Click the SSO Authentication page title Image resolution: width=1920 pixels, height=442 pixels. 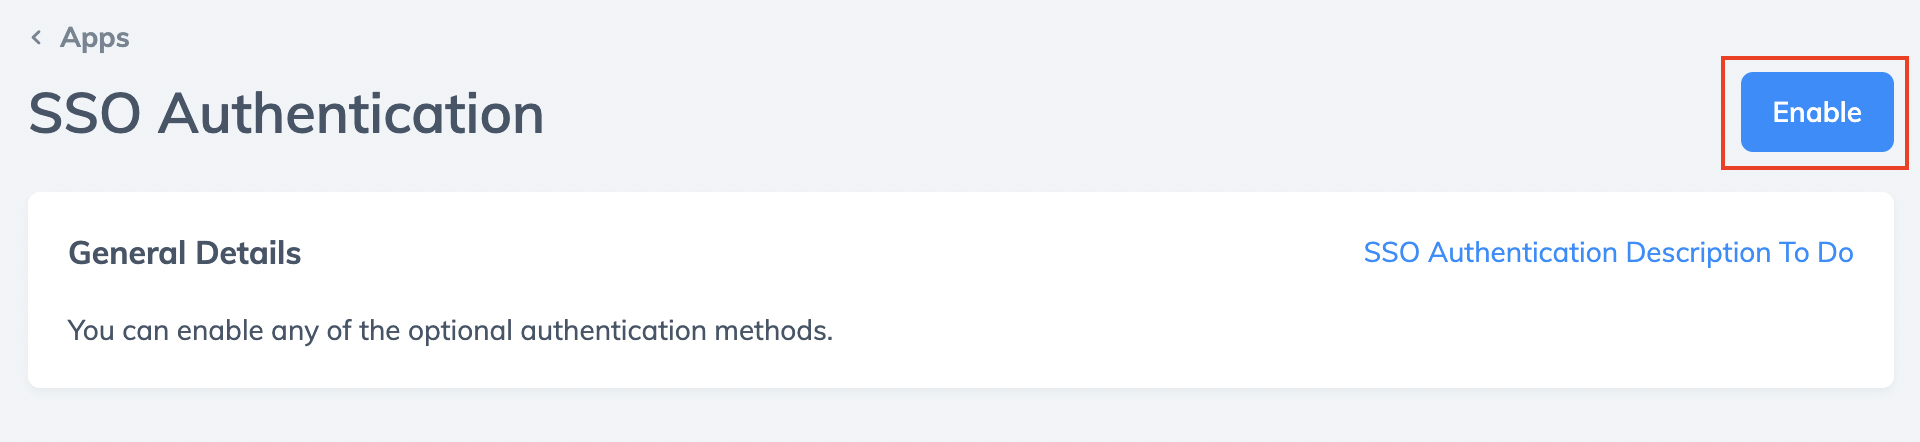(286, 113)
